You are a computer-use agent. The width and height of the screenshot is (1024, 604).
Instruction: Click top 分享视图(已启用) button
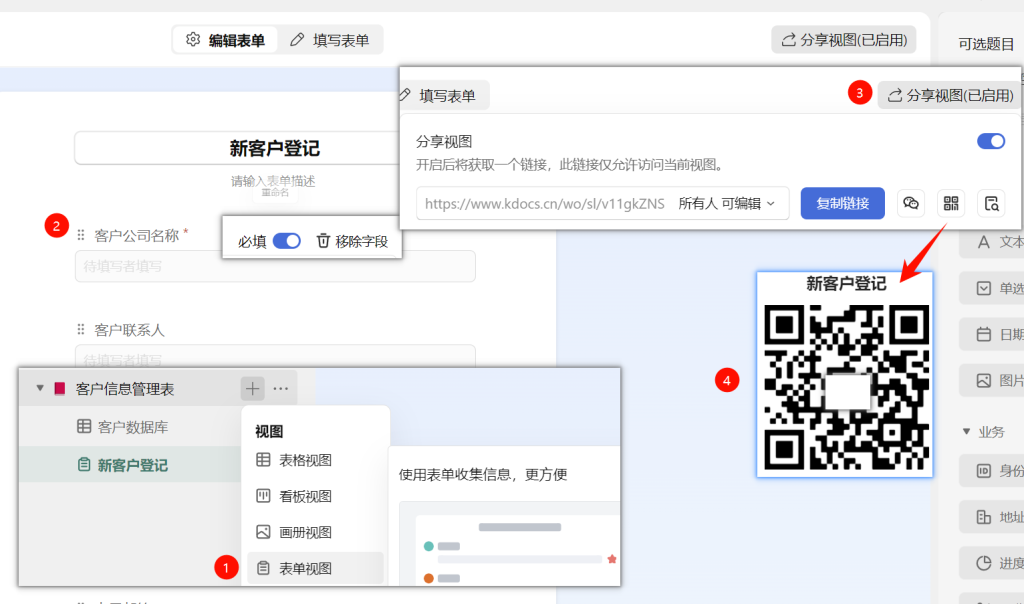(844, 40)
